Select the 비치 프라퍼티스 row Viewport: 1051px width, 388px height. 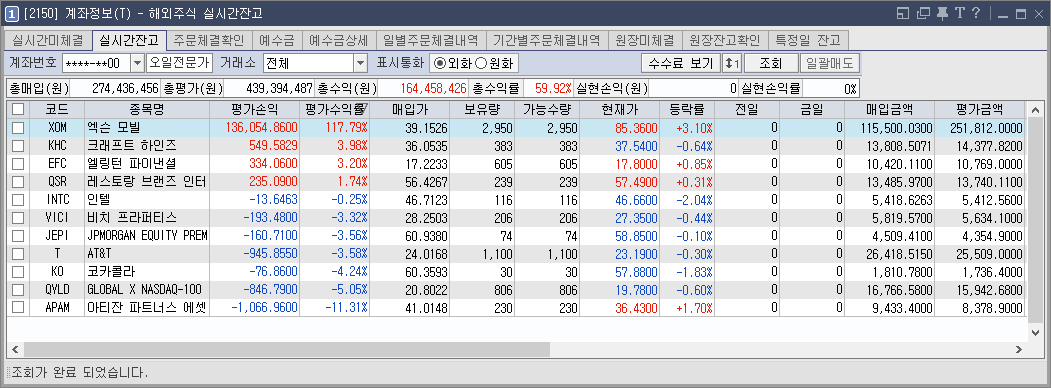[516, 217]
